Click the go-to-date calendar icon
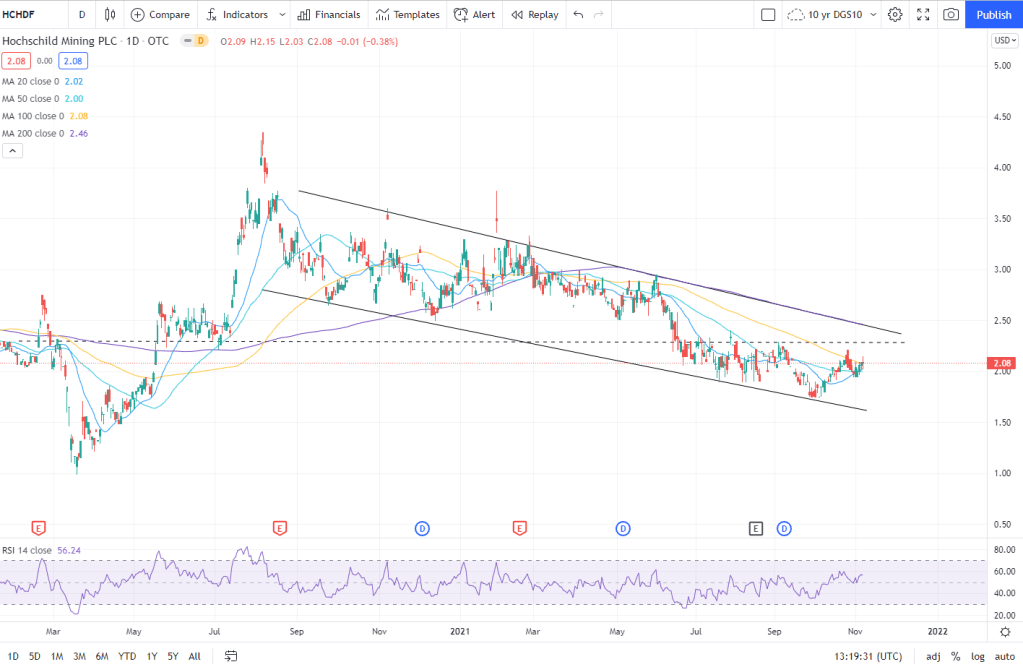 pyautogui.click(x=231, y=656)
